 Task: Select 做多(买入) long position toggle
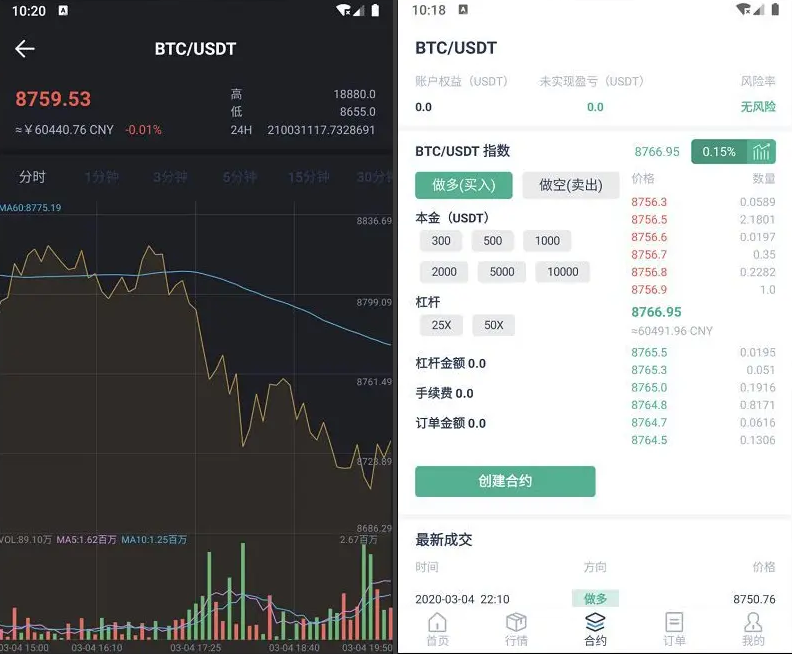[464, 185]
